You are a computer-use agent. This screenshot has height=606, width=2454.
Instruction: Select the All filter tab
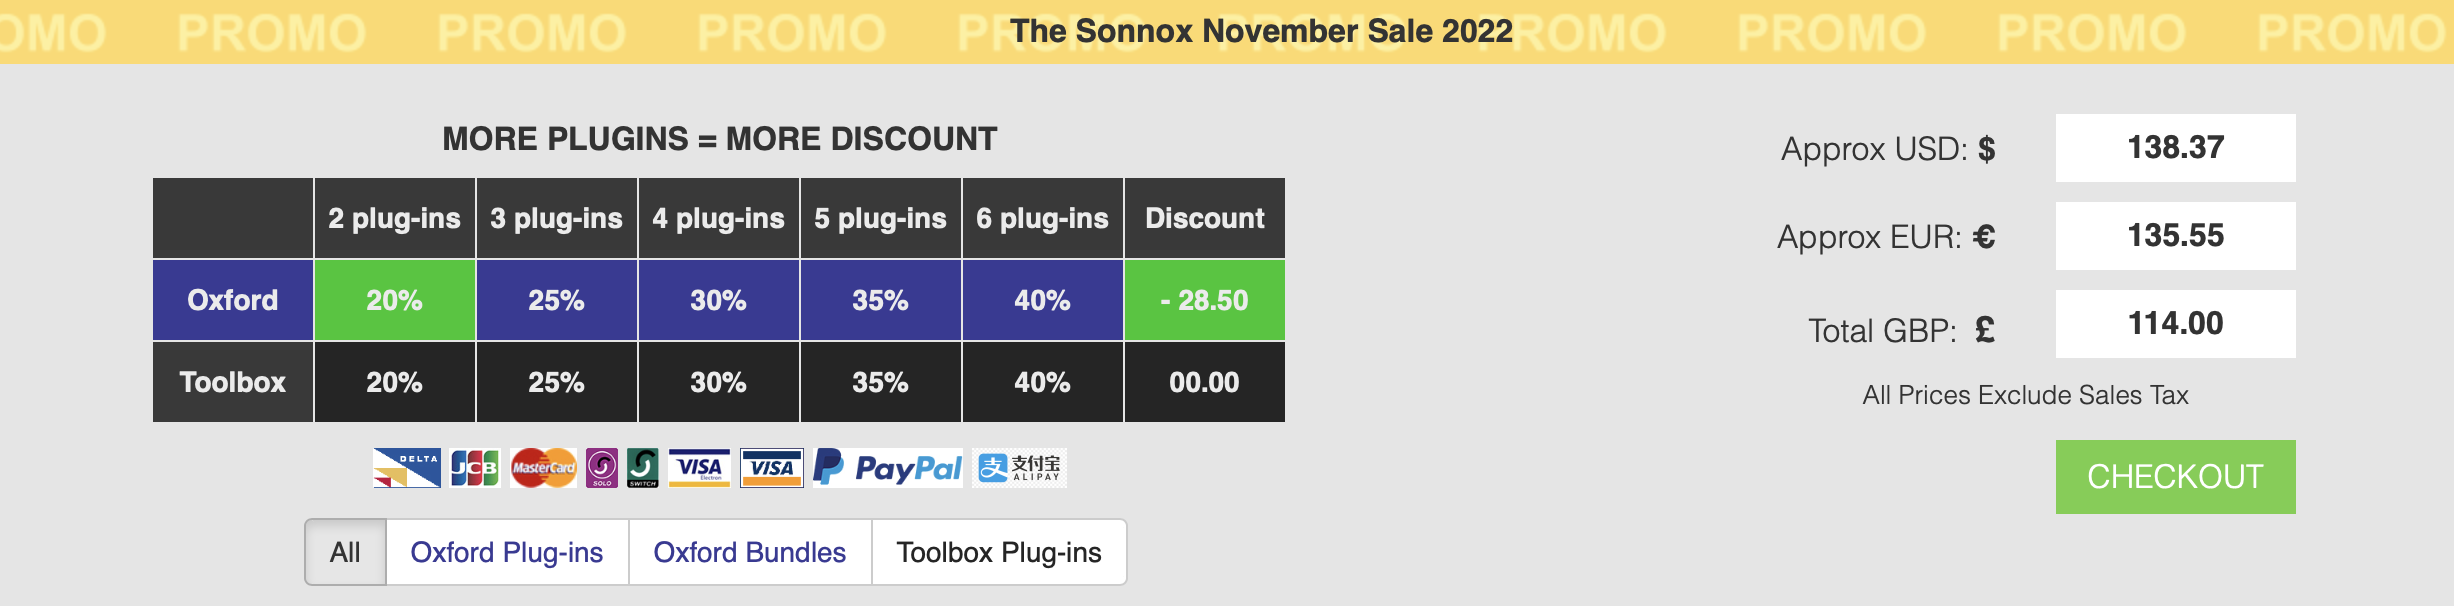coord(345,552)
